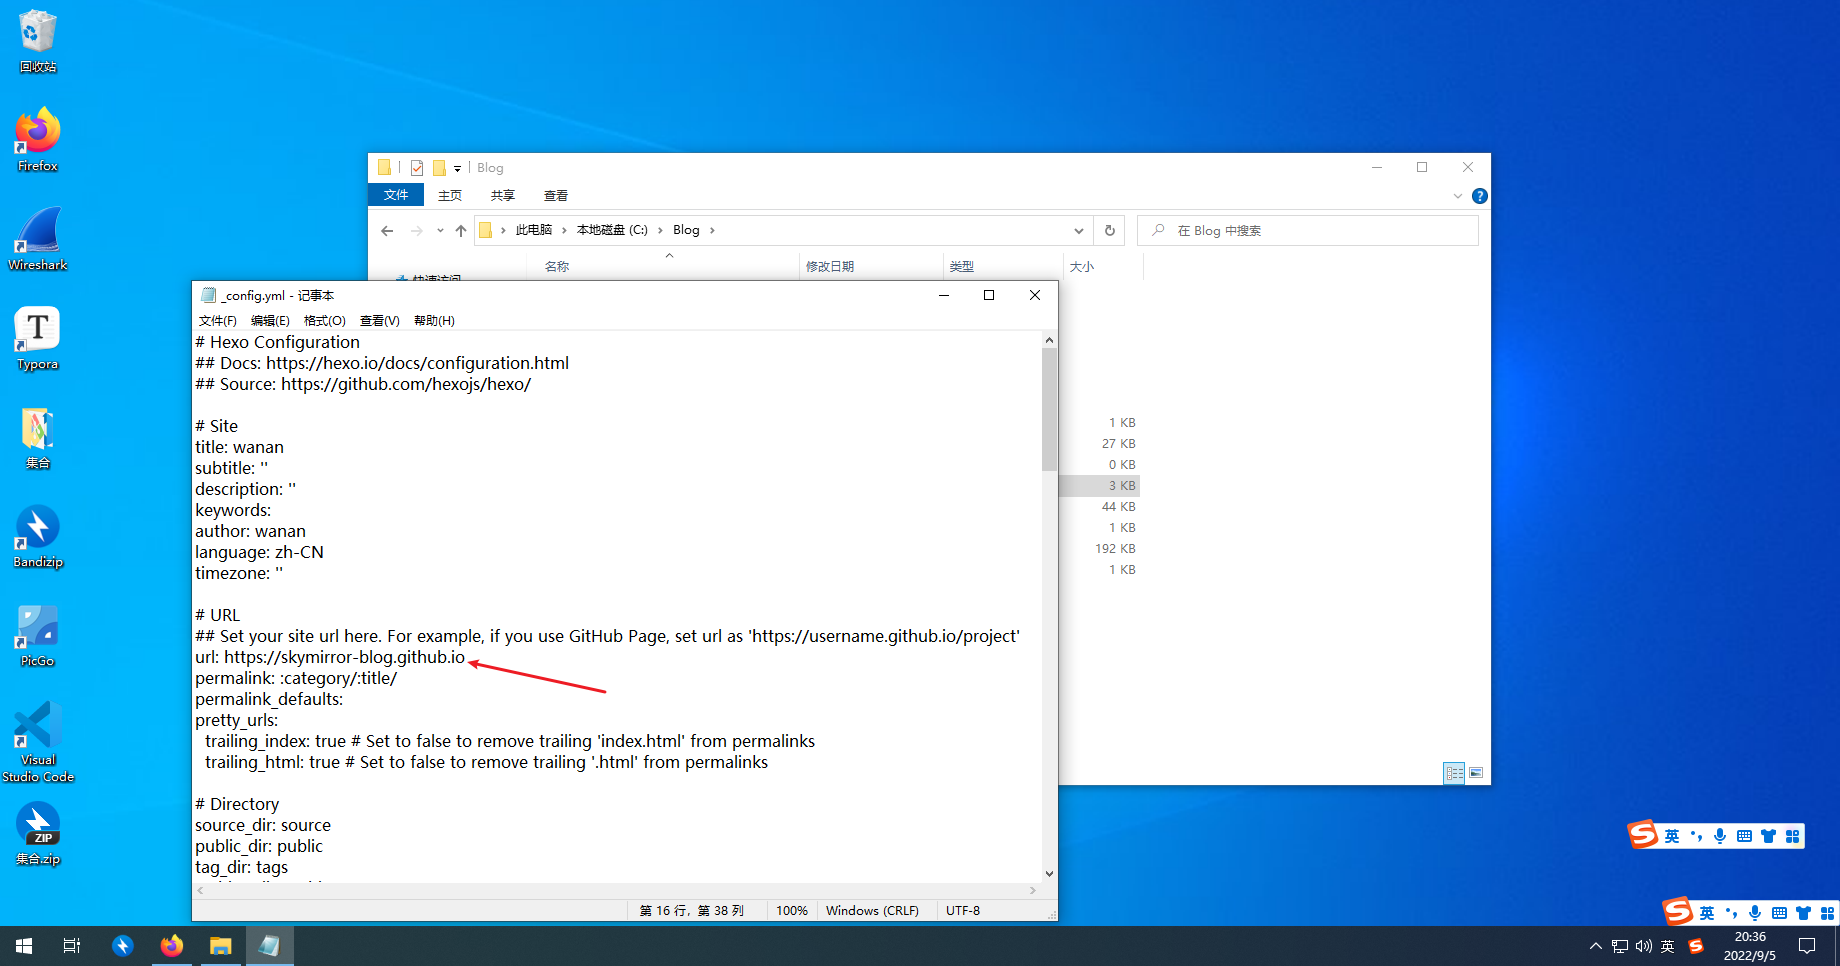This screenshot has height=966, width=1840.
Task: Click the Sogou icon in the system tray
Action: pos(1696,946)
